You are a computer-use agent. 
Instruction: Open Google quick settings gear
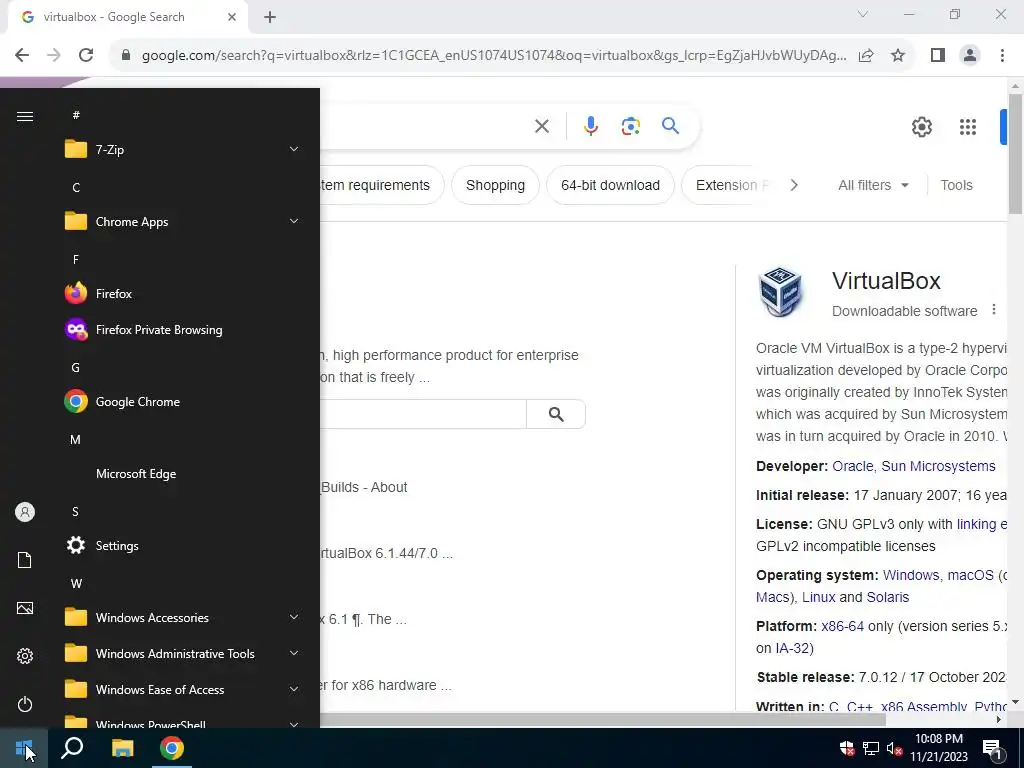pos(921,127)
